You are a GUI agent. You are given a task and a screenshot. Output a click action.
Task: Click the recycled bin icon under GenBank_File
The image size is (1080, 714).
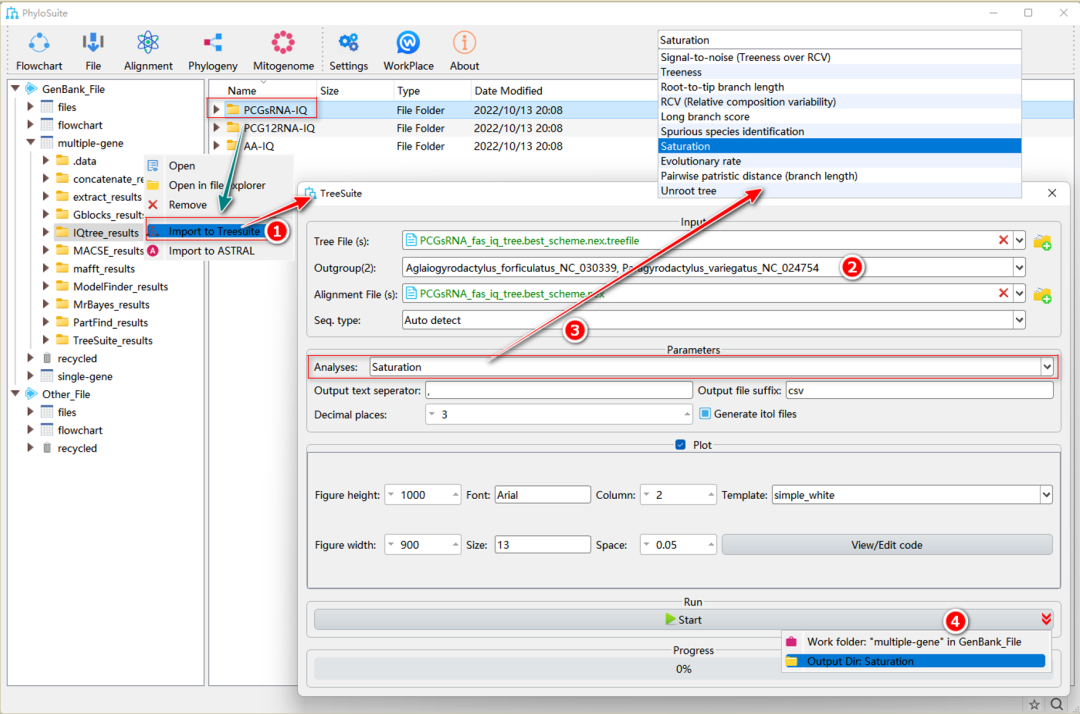(x=47, y=358)
